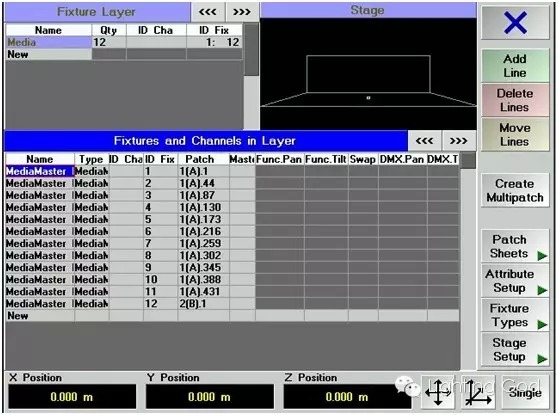Click the Add Line button
This screenshot has height=415, width=558.
tap(515, 66)
